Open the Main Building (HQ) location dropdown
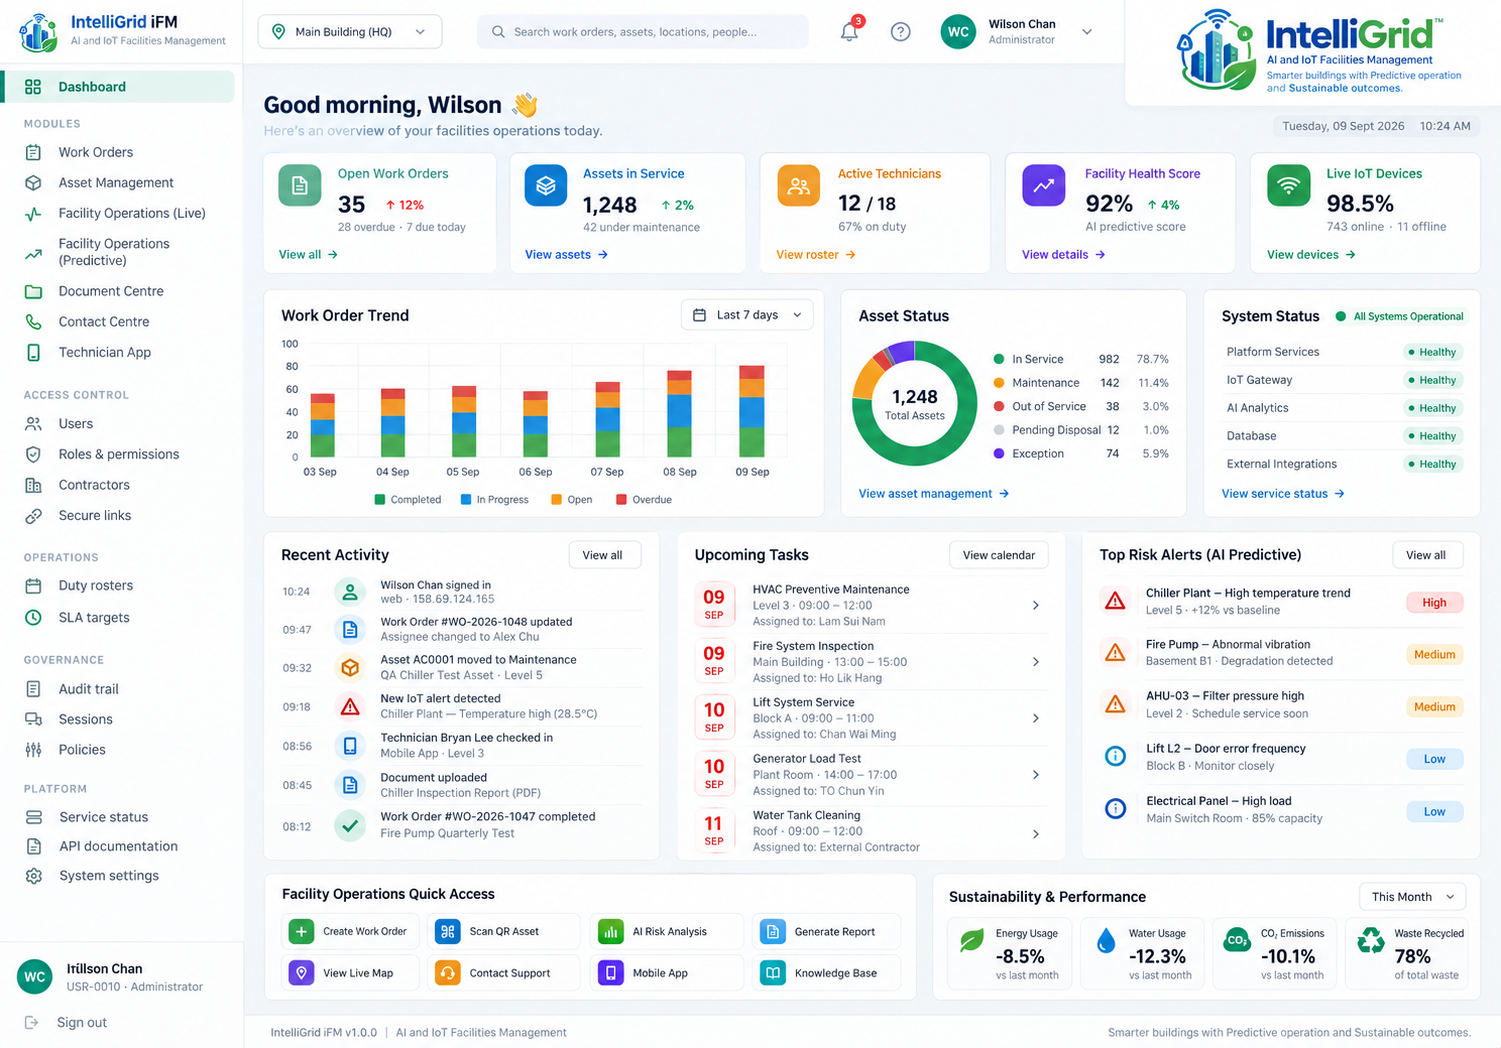The height and width of the screenshot is (1048, 1501). tap(350, 32)
